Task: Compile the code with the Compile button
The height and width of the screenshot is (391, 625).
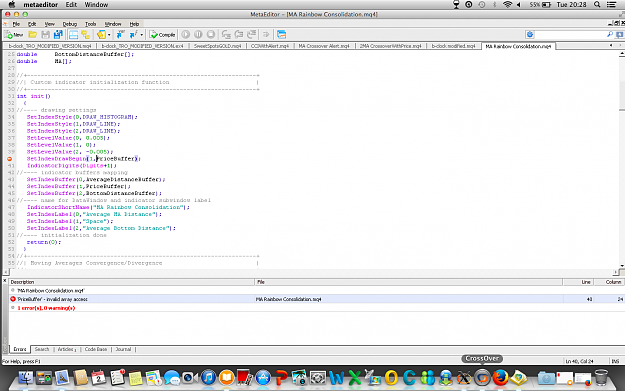Action: click(x=163, y=35)
